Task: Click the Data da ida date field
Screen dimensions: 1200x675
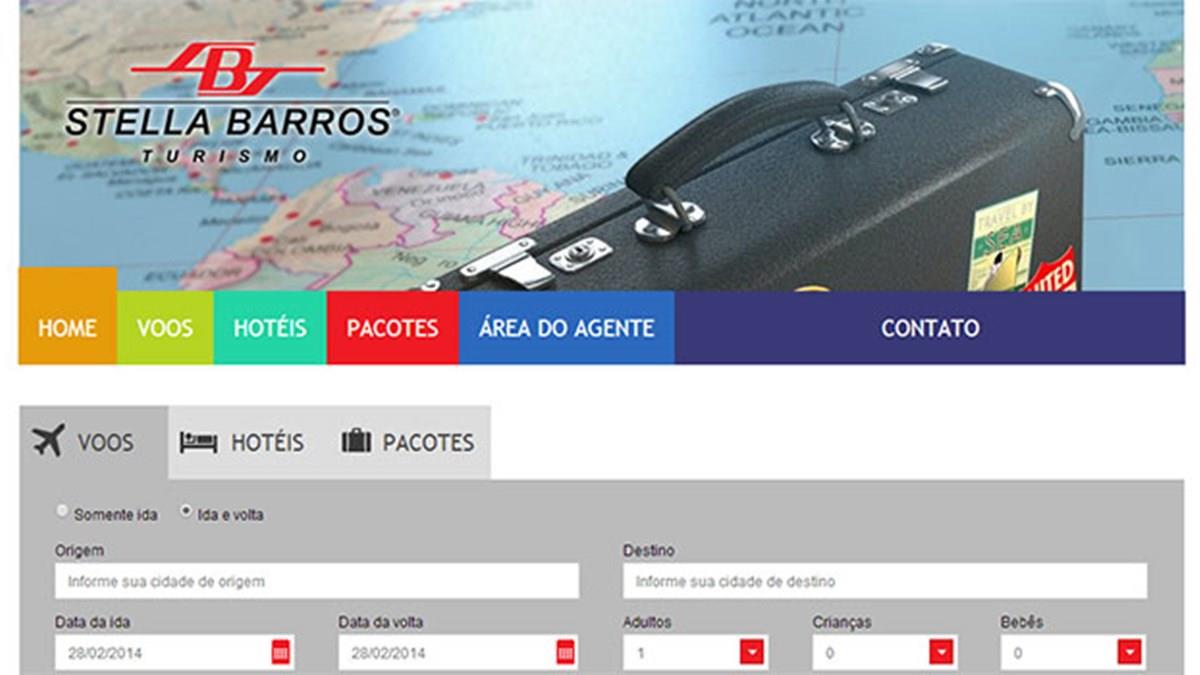Action: coord(160,653)
